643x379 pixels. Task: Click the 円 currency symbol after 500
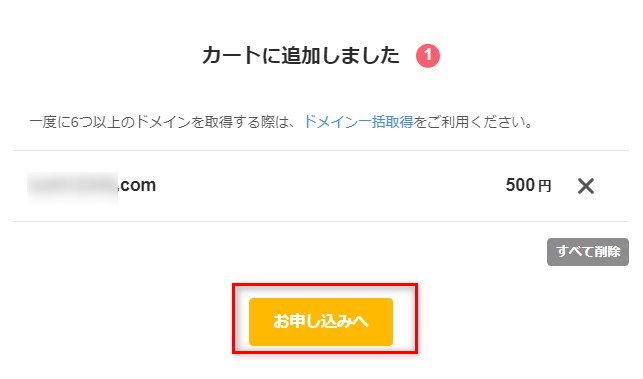[544, 186]
